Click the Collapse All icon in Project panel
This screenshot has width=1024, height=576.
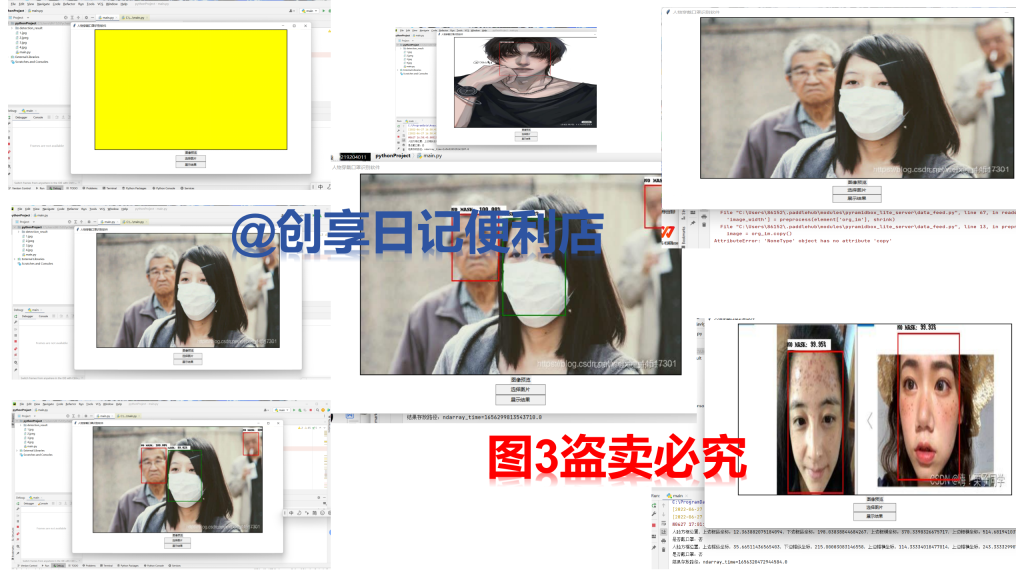(72, 18)
